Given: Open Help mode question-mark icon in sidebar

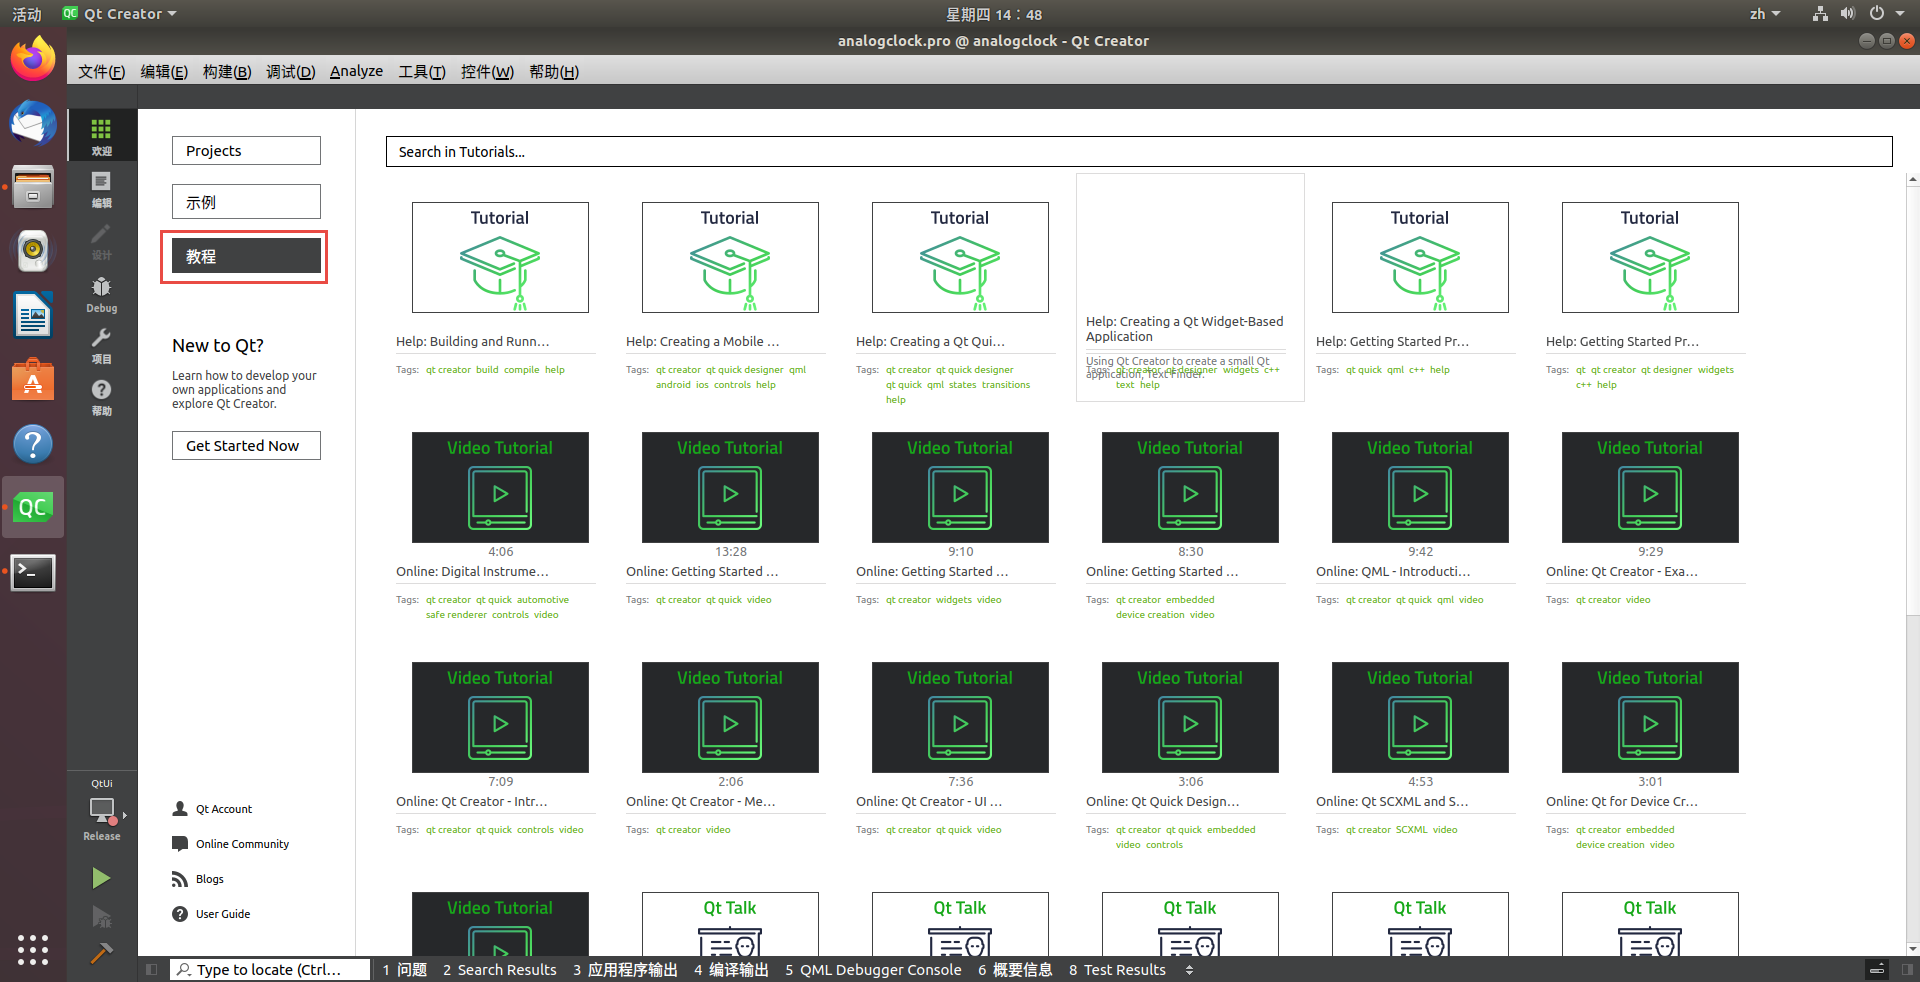Looking at the screenshot, I should (x=101, y=396).
